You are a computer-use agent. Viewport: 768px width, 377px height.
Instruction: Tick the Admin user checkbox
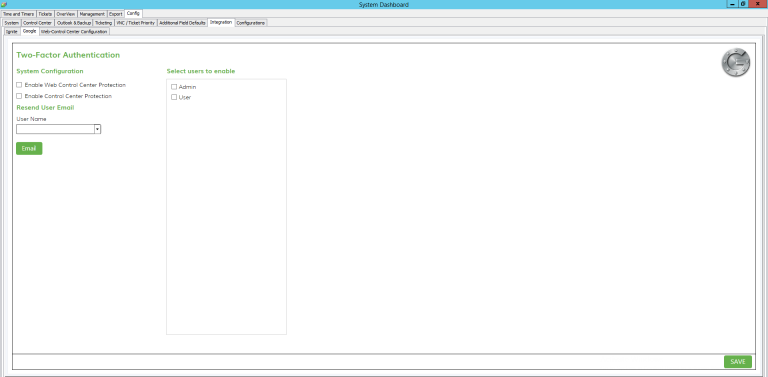pos(174,87)
